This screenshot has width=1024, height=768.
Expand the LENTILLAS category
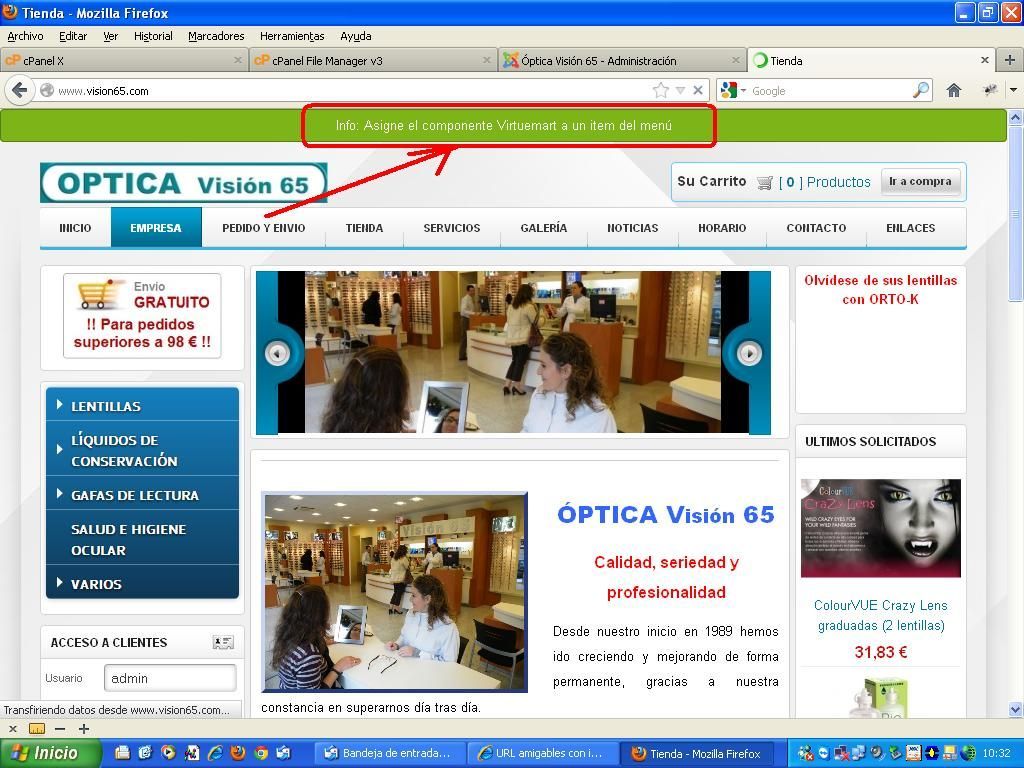(142, 406)
